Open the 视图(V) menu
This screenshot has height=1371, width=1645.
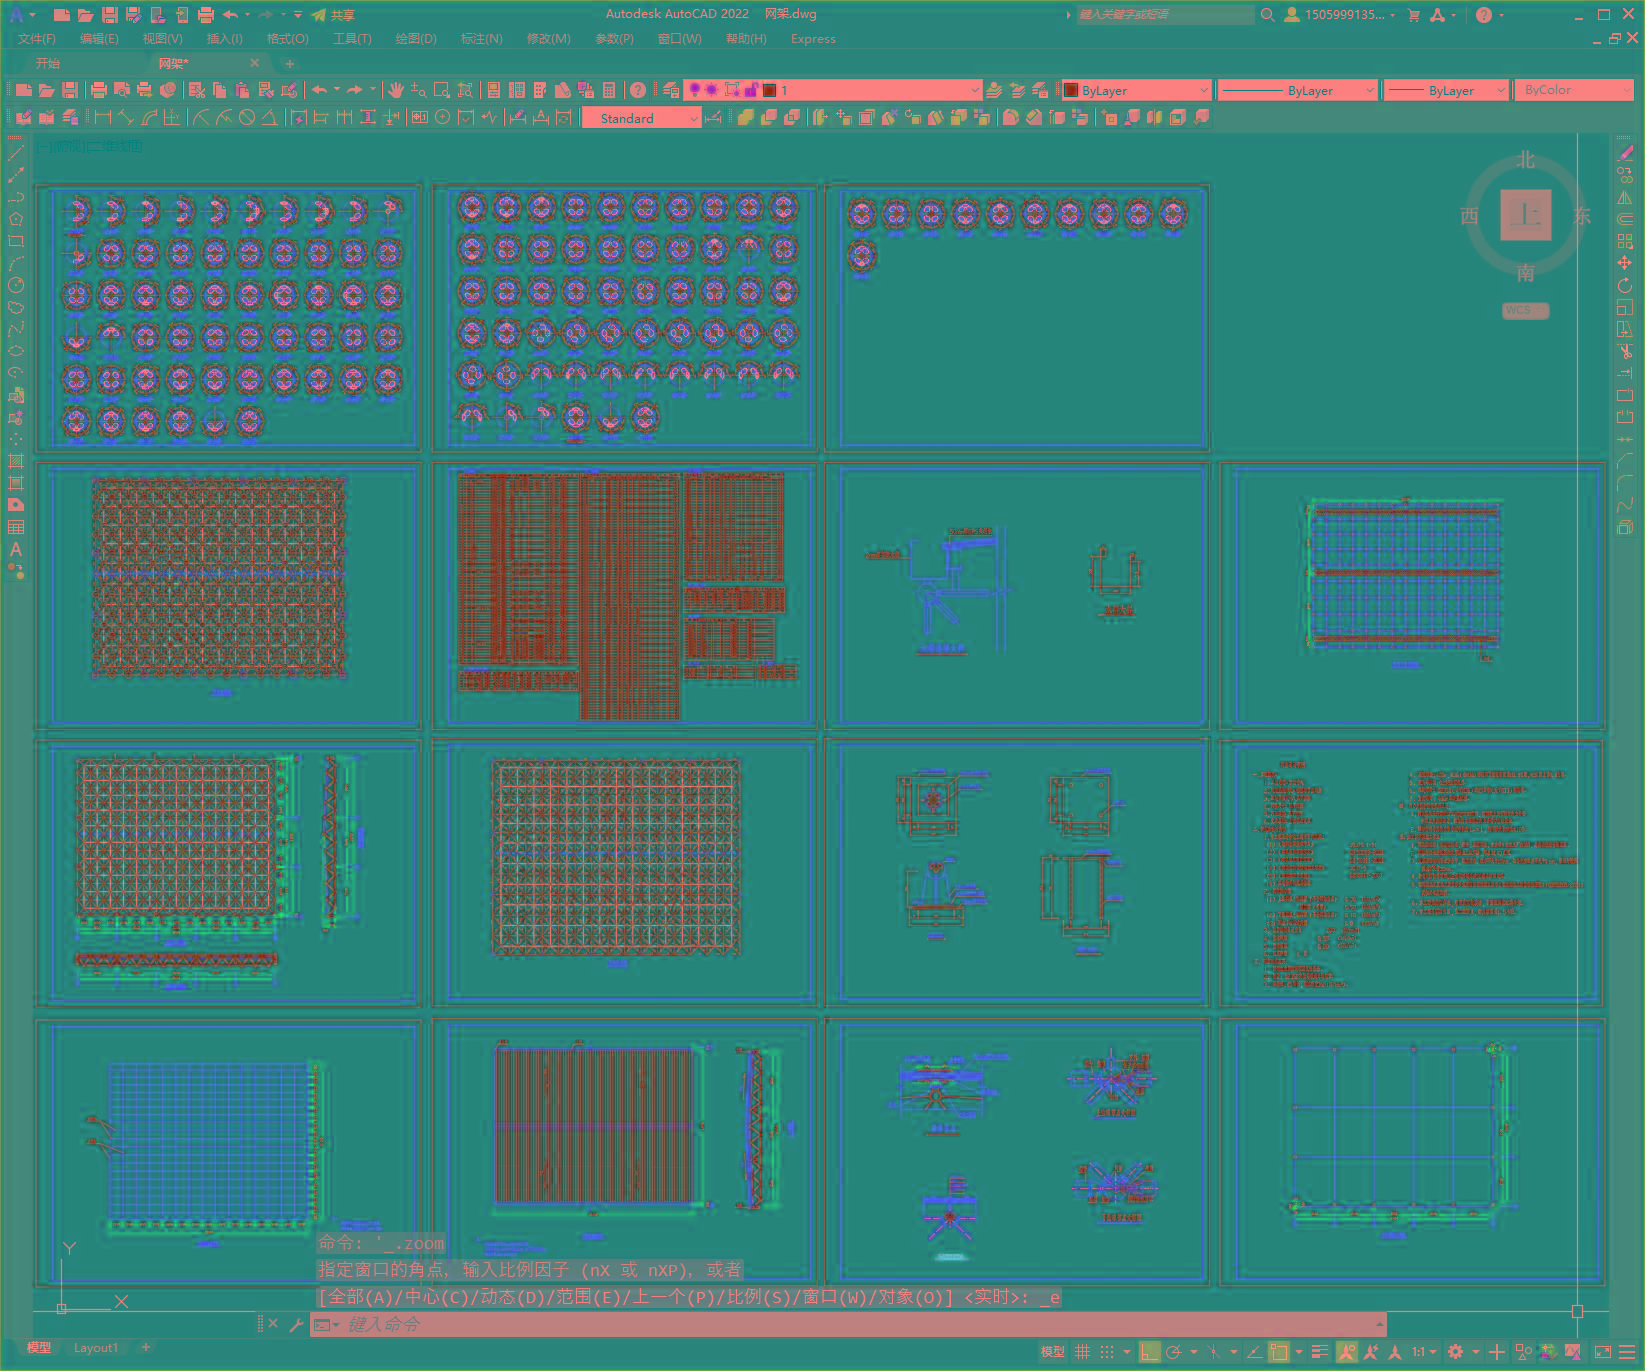tap(162, 39)
